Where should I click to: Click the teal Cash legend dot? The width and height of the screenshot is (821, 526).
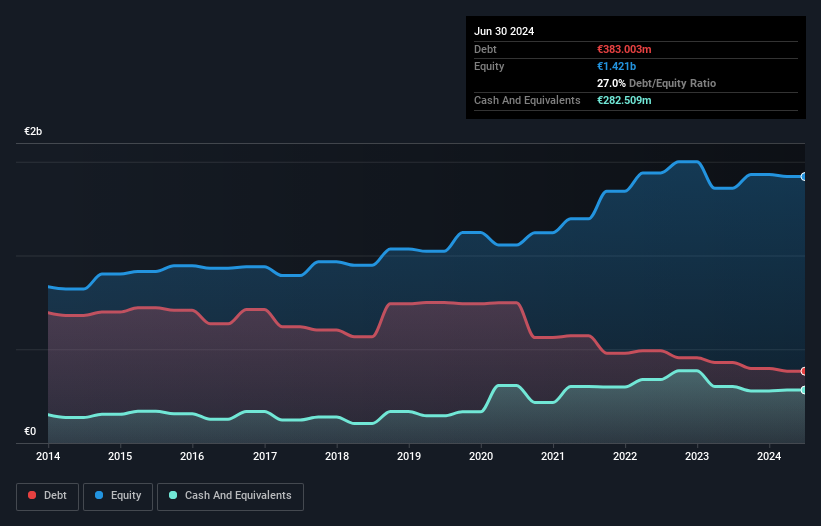(173, 495)
